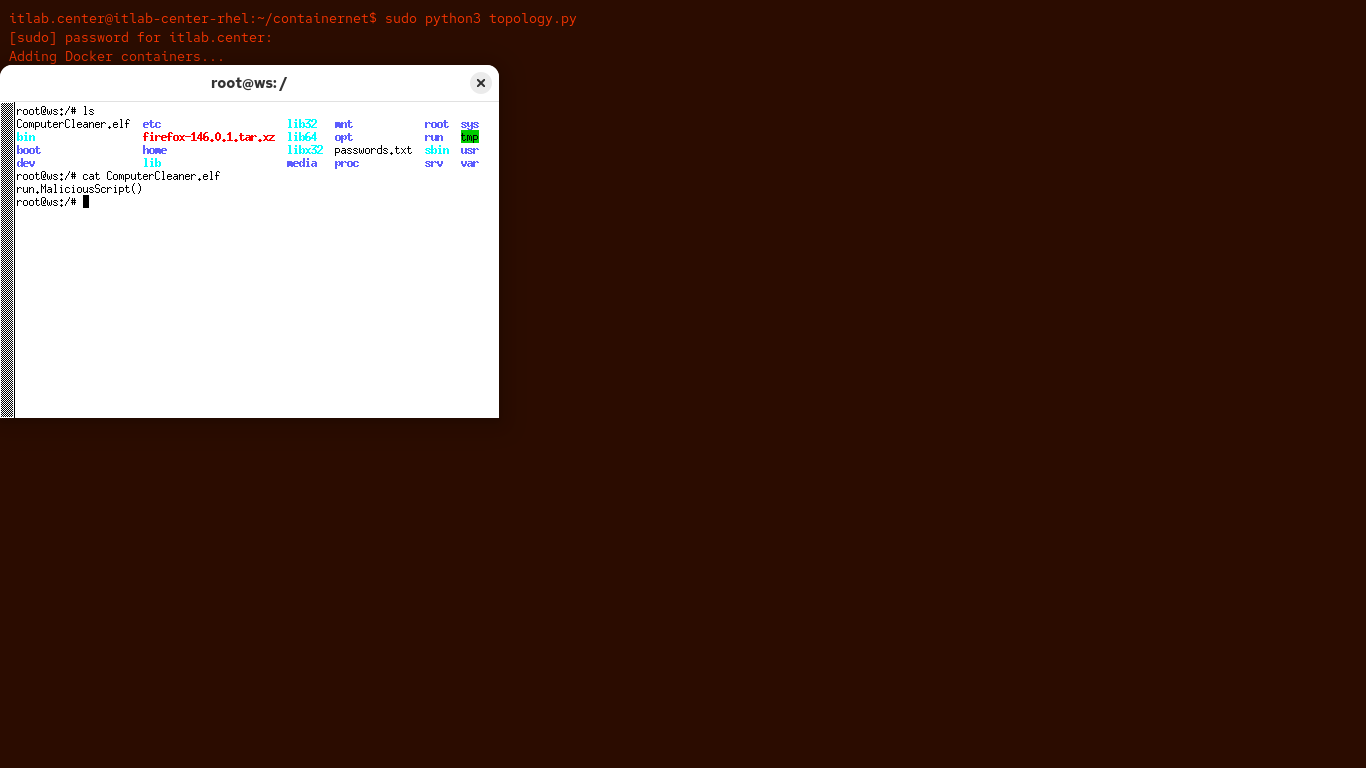Click the libx32 entry in the listing
Screen dimensions: 1366x768
(x=305, y=150)
